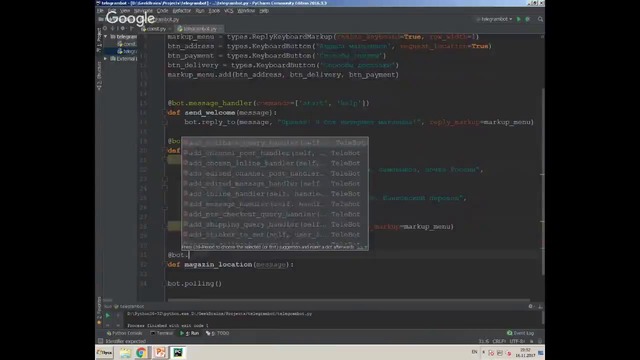Click scroll-from-source icon in project toolbar
The width and height of the screenshot is (640, 360).
pos(105,29)
